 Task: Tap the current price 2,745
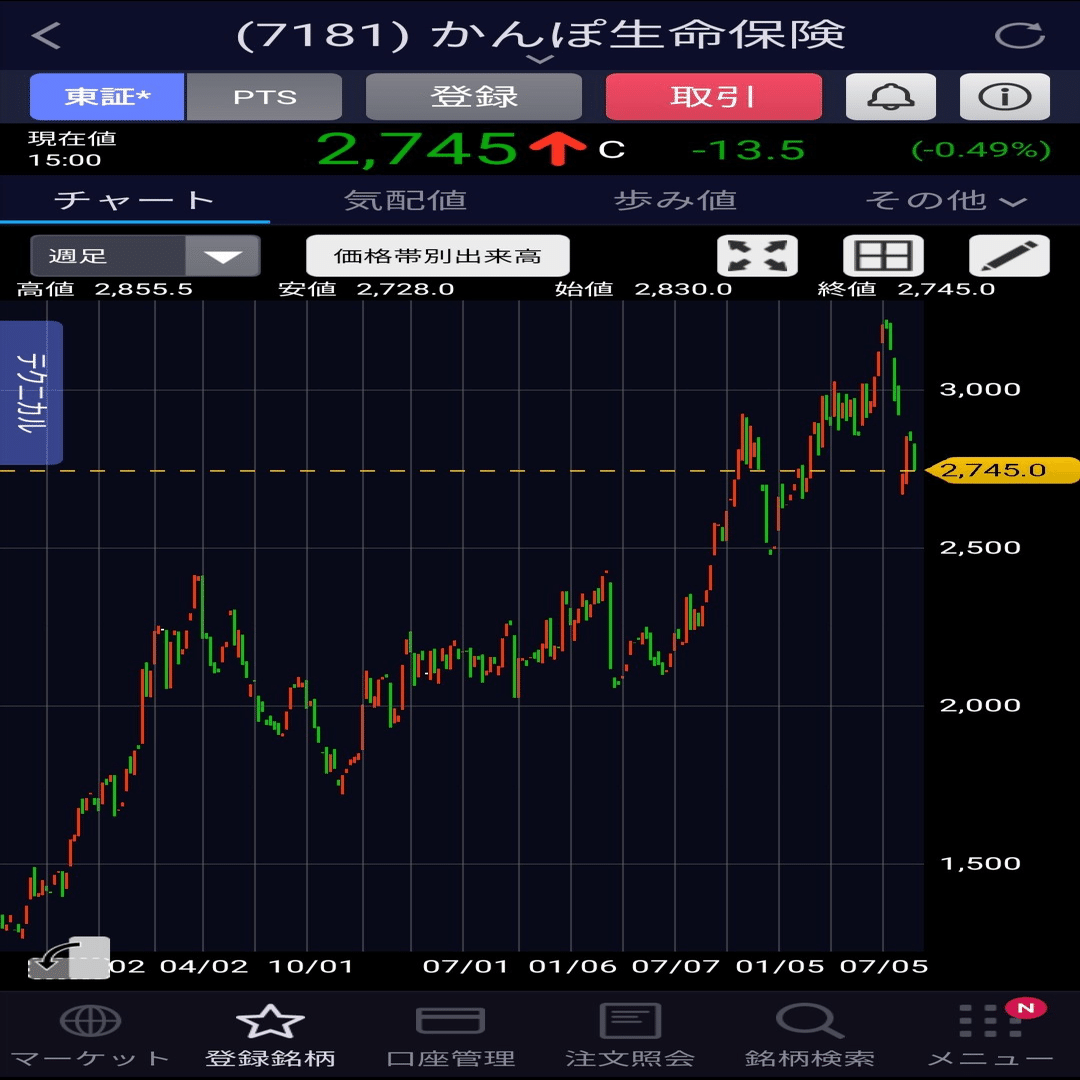(x=416, y=149)
